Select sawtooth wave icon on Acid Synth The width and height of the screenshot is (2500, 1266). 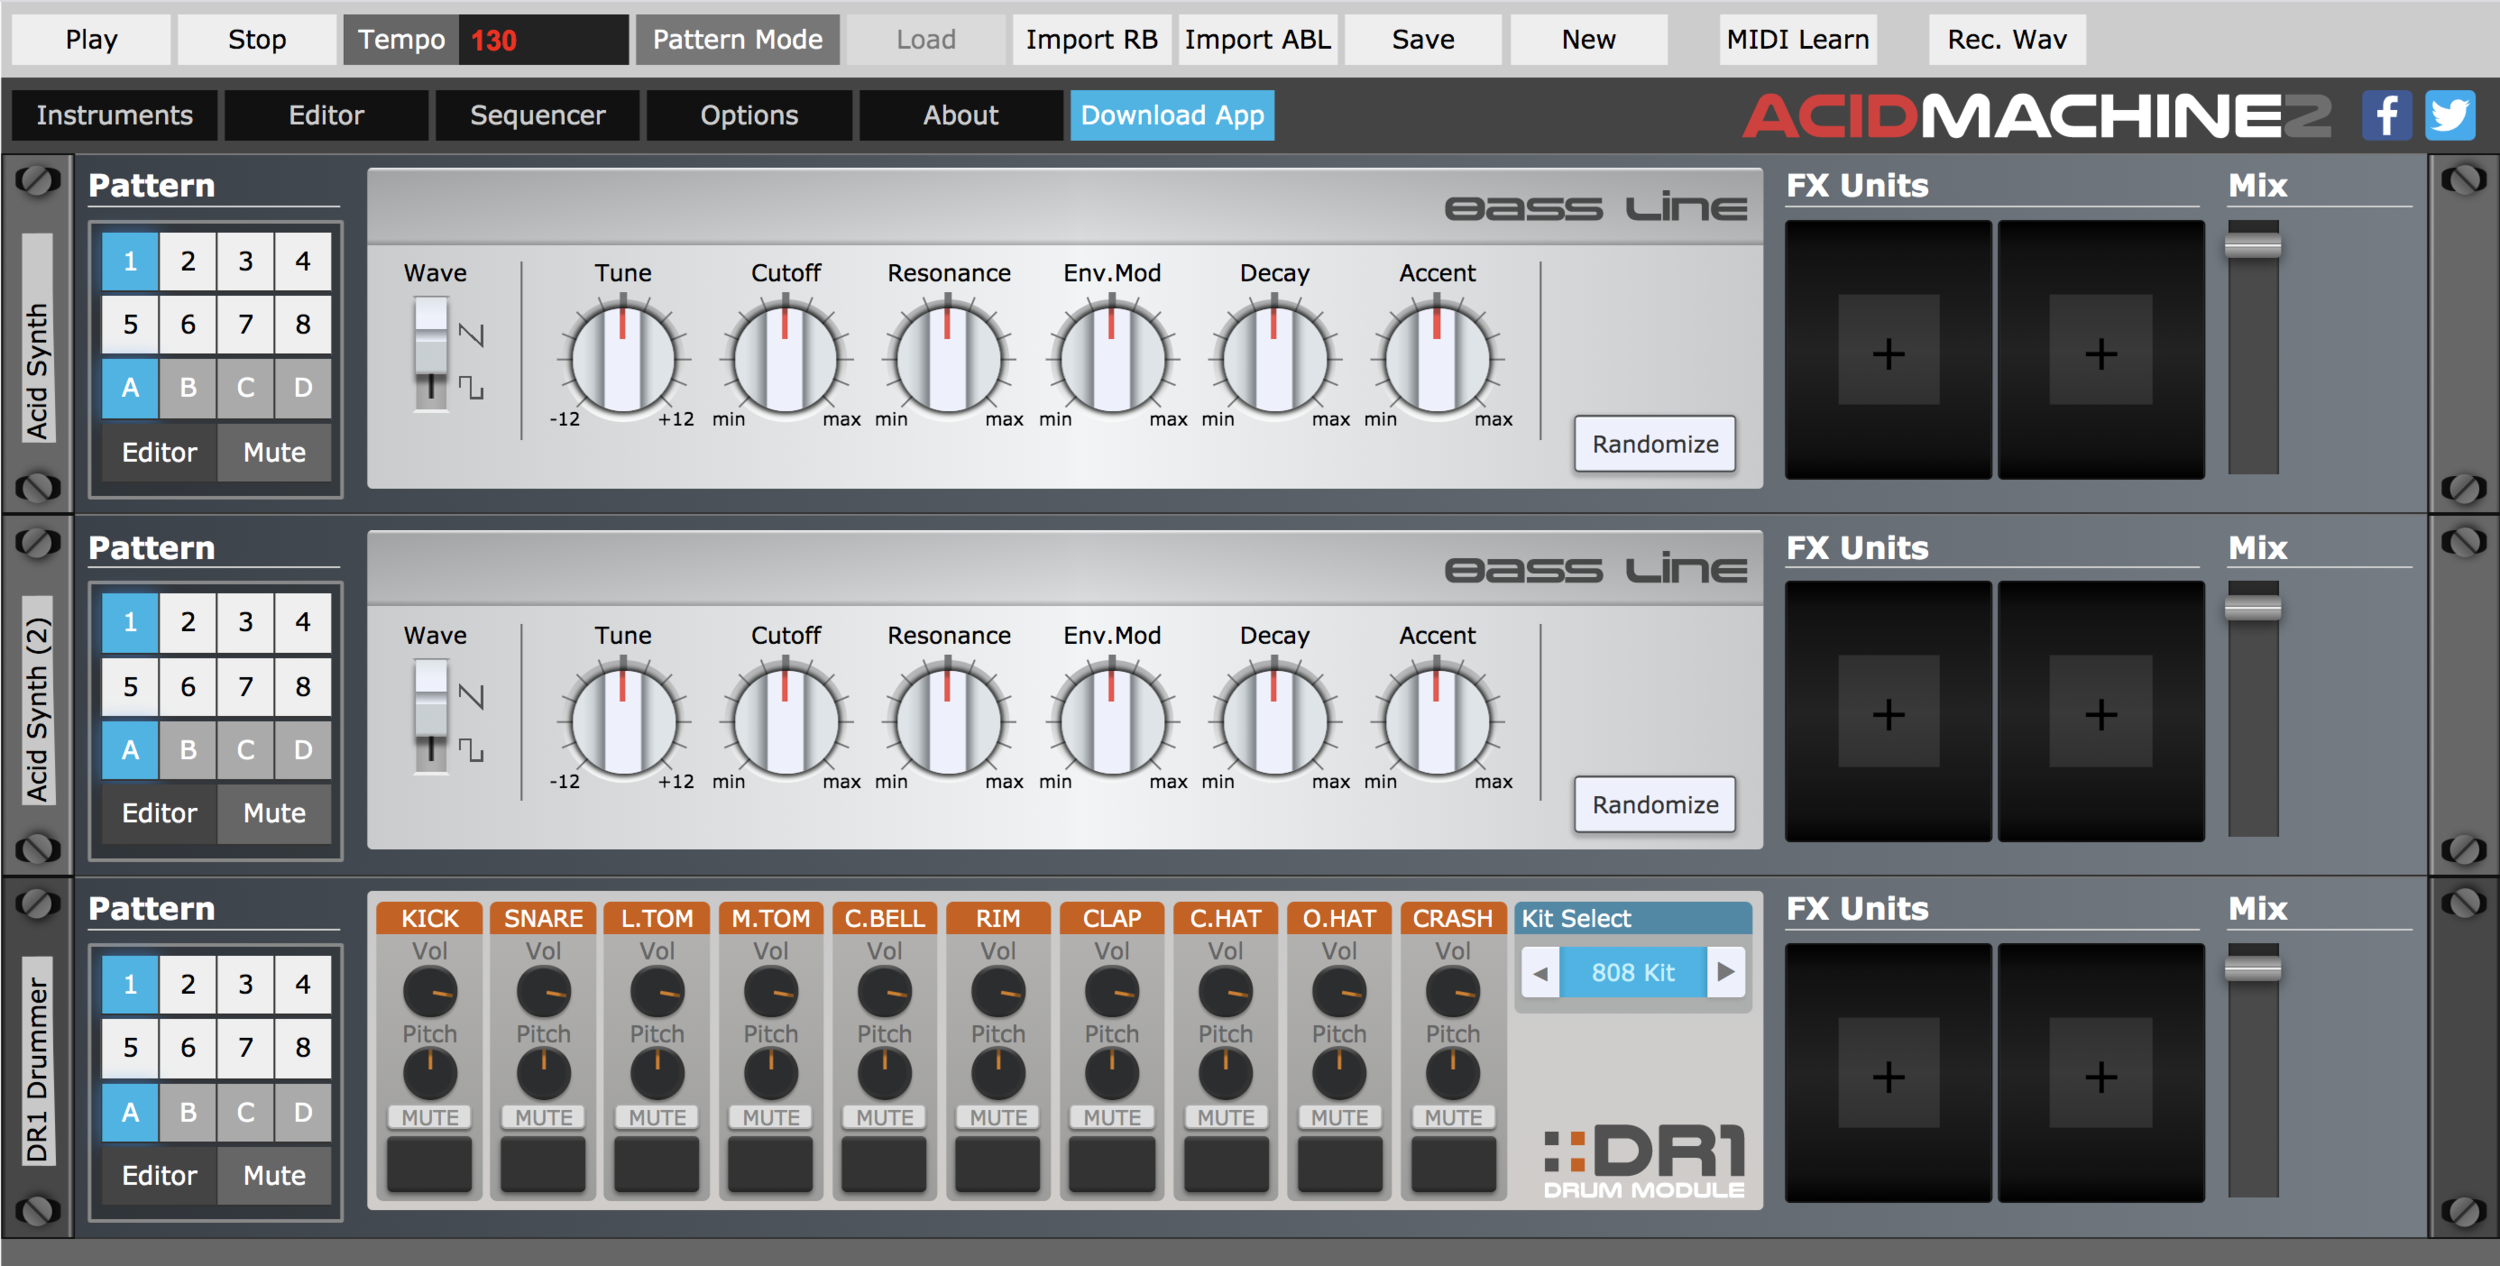(471, 334)
